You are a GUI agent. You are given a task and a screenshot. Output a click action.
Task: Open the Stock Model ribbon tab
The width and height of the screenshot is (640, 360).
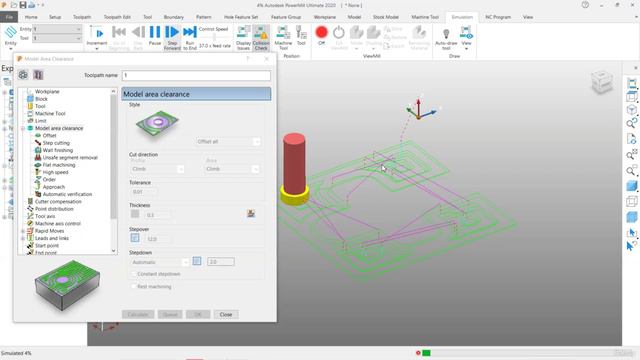click(x=386, y=17)
